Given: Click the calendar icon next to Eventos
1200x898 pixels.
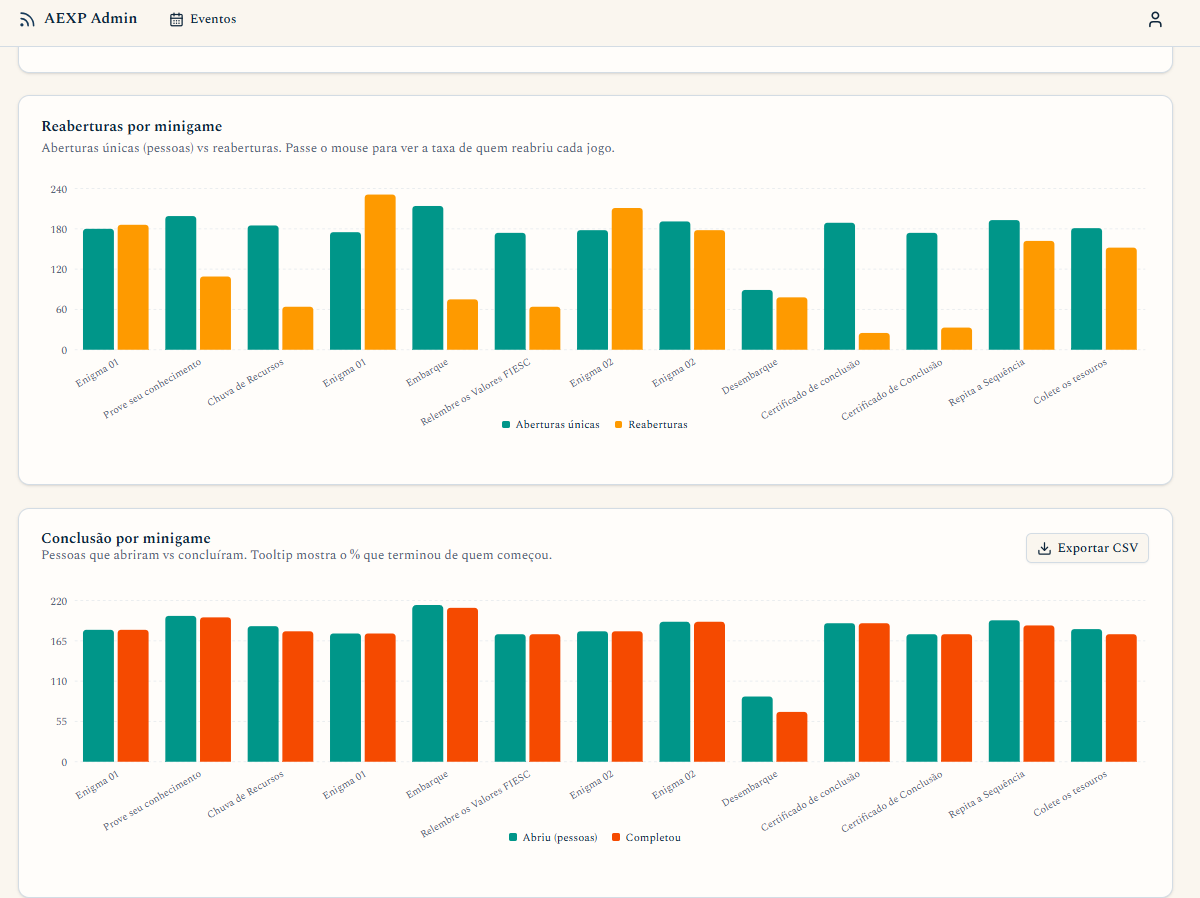Looking at the screenshot, I should pyautogui.click(x=177, y=19).
